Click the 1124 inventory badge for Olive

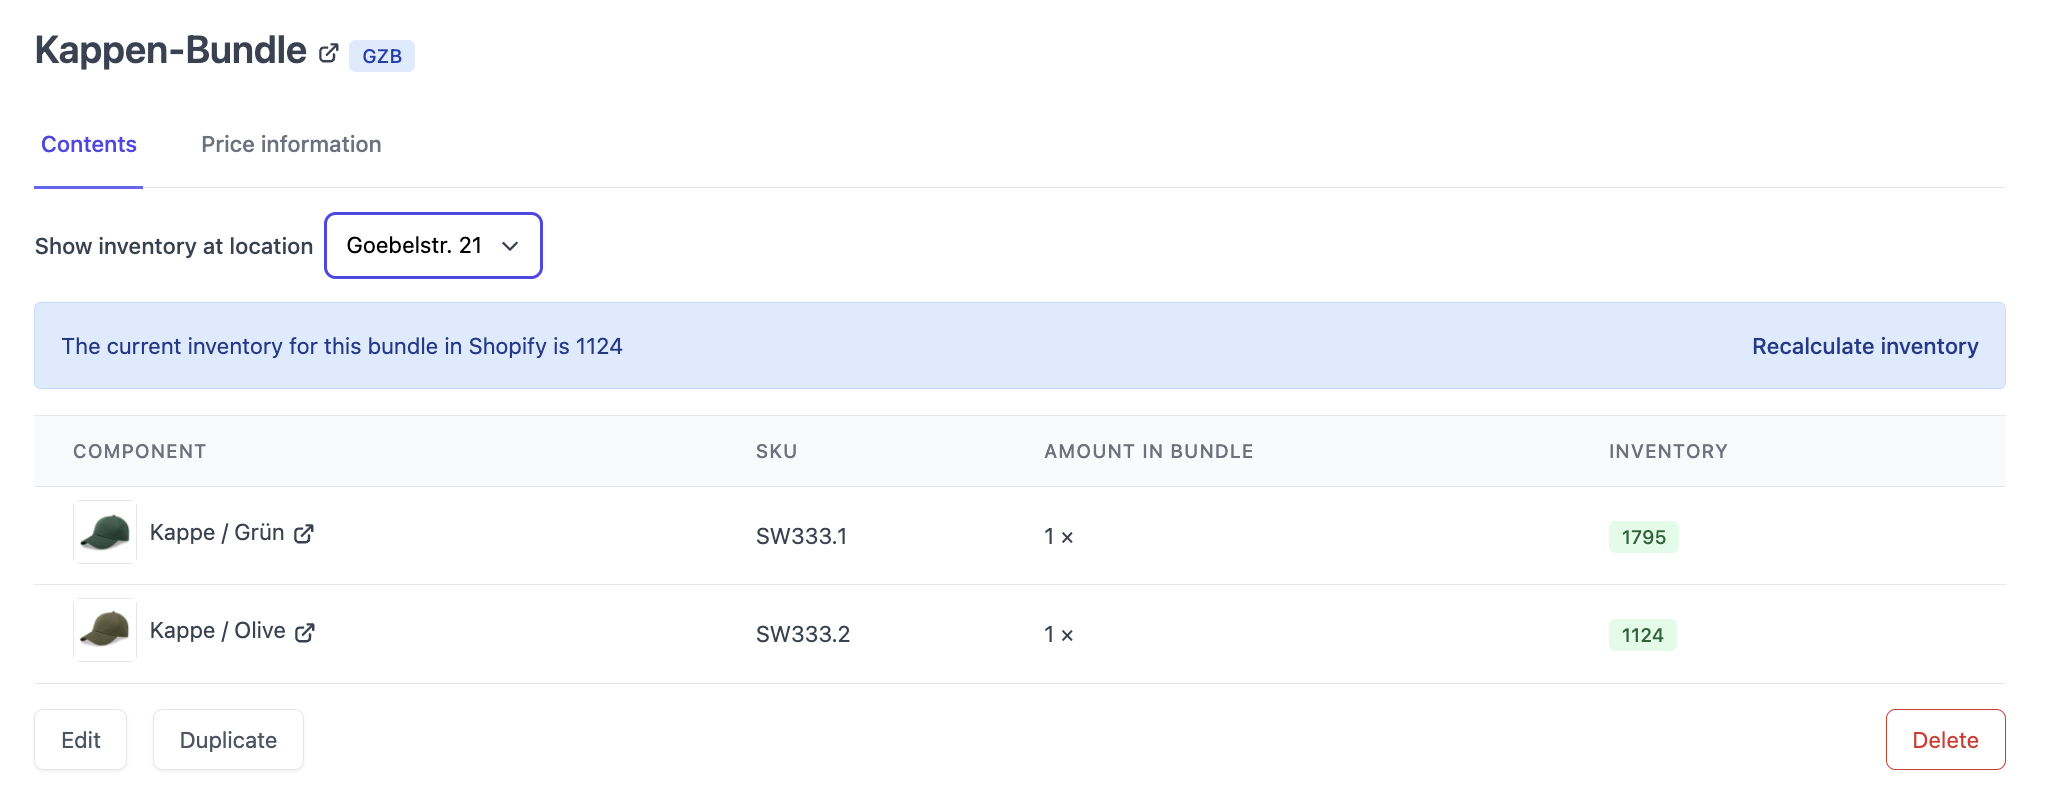pos(1642,635)
